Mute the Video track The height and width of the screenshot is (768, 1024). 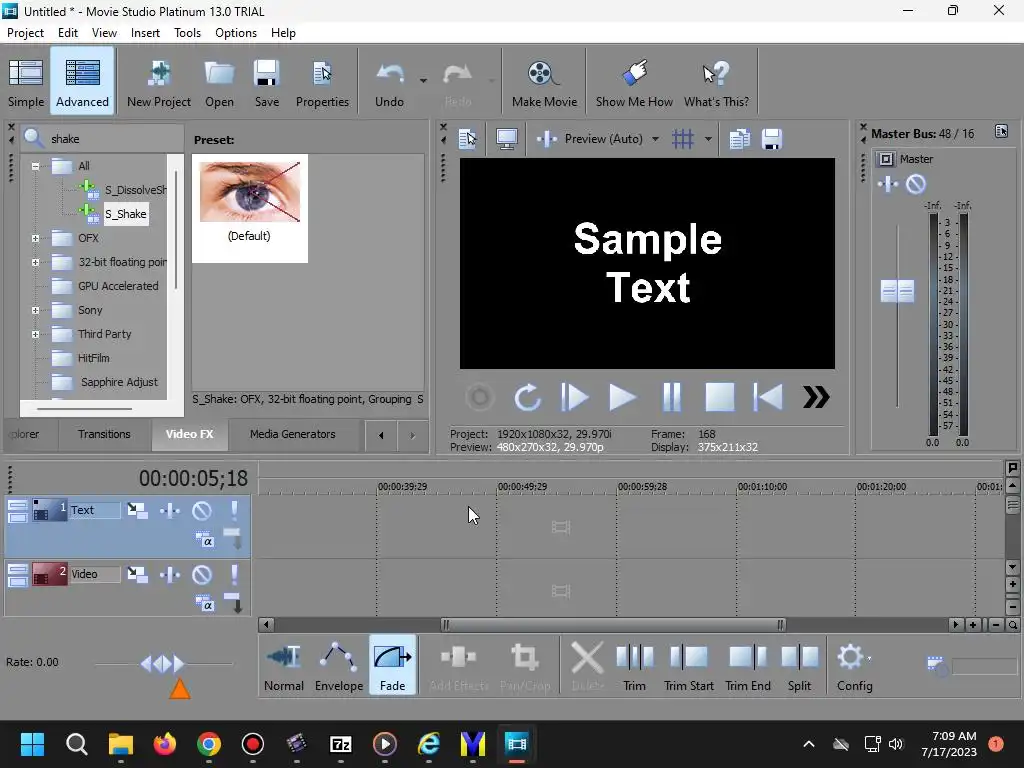click(x=202, y=574)
